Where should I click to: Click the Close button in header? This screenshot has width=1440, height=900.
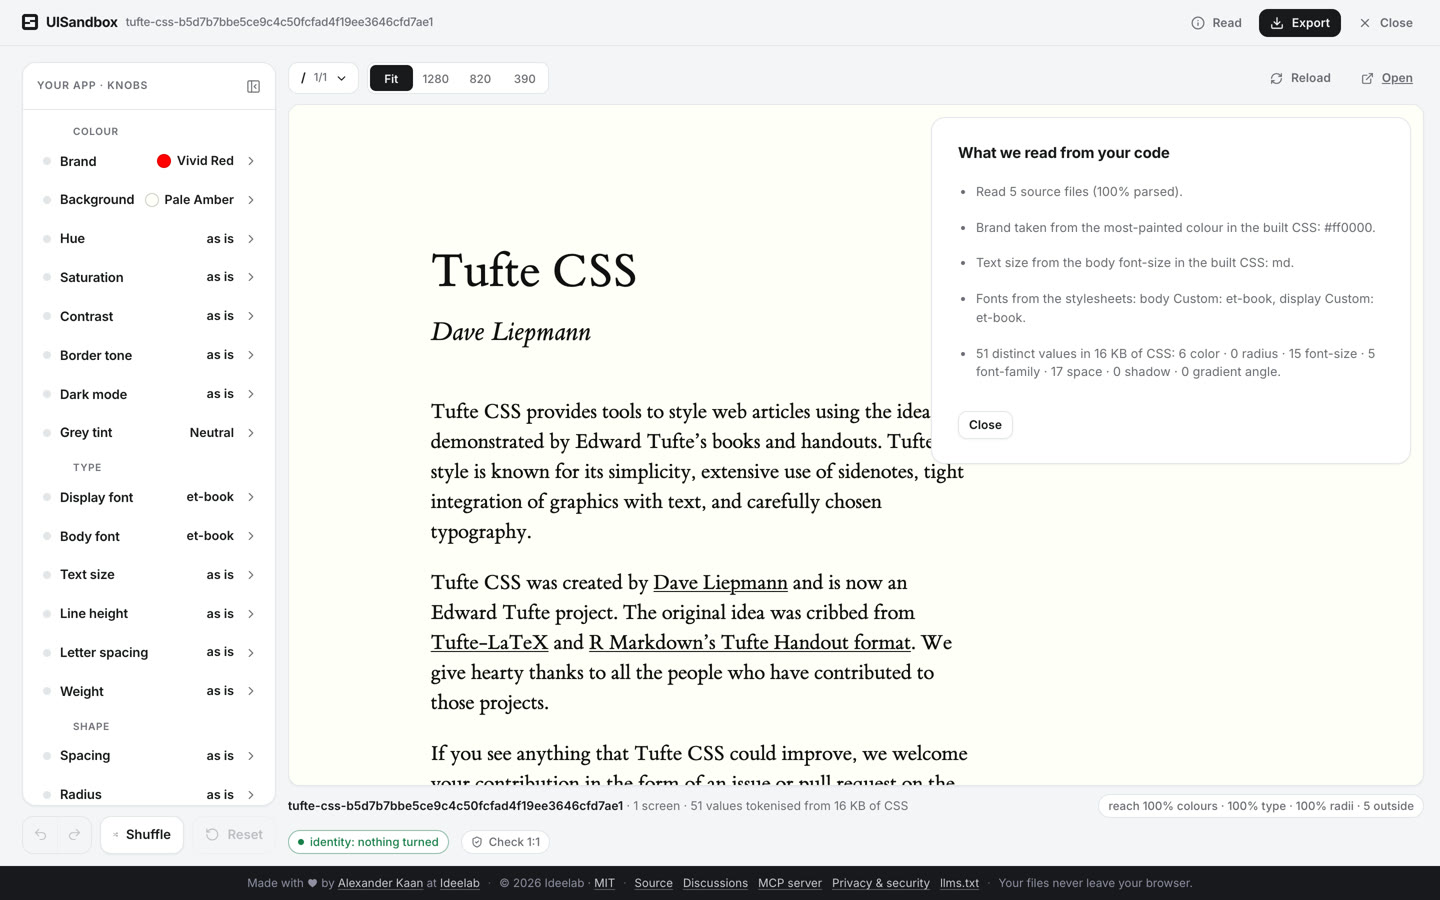coord(1385,23)
